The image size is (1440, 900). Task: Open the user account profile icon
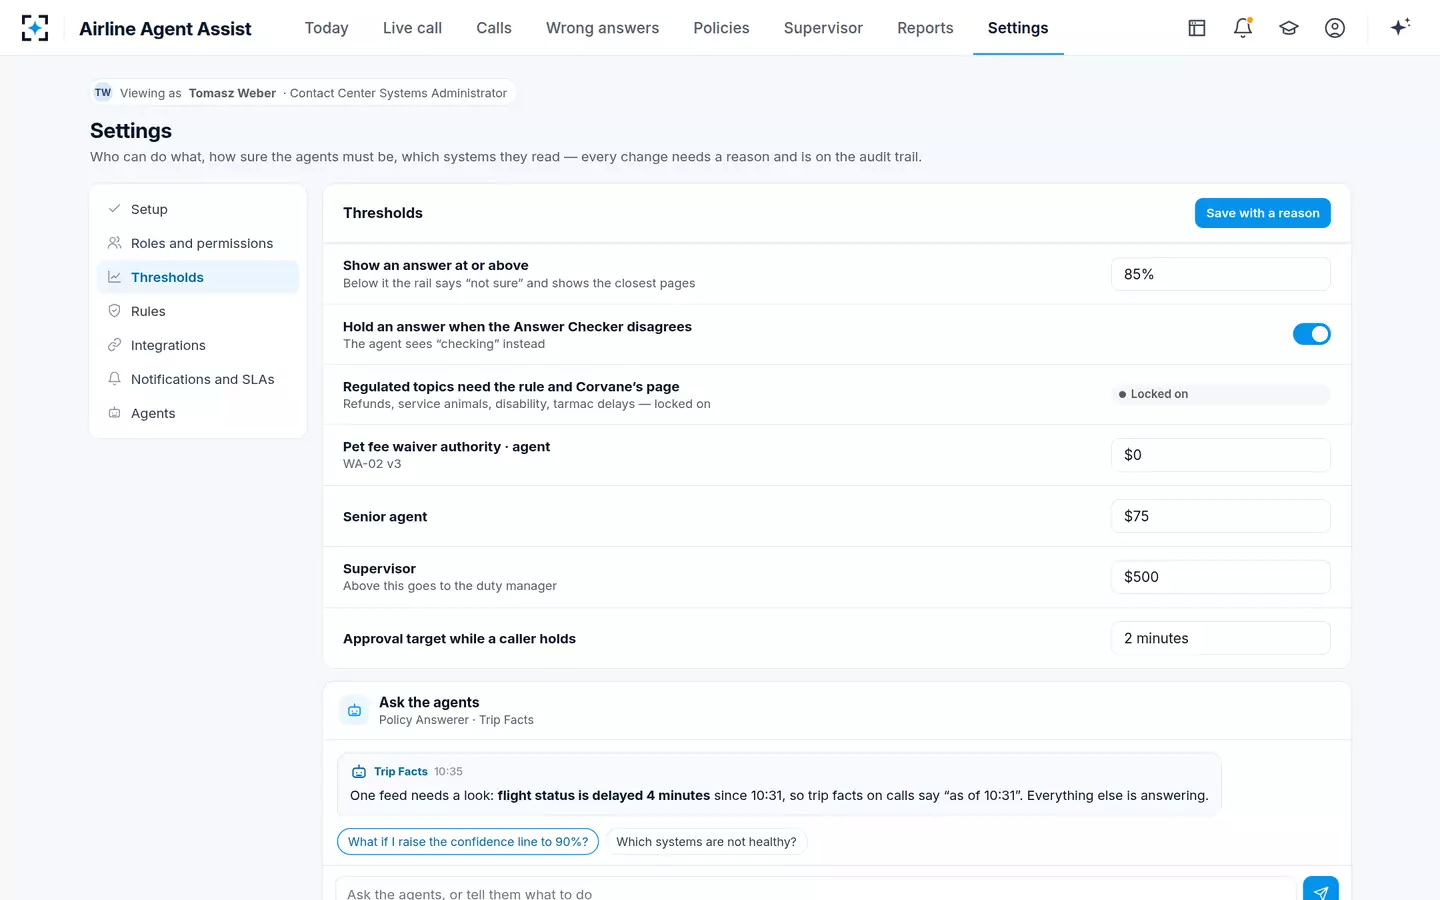[x=1335, y=28]
